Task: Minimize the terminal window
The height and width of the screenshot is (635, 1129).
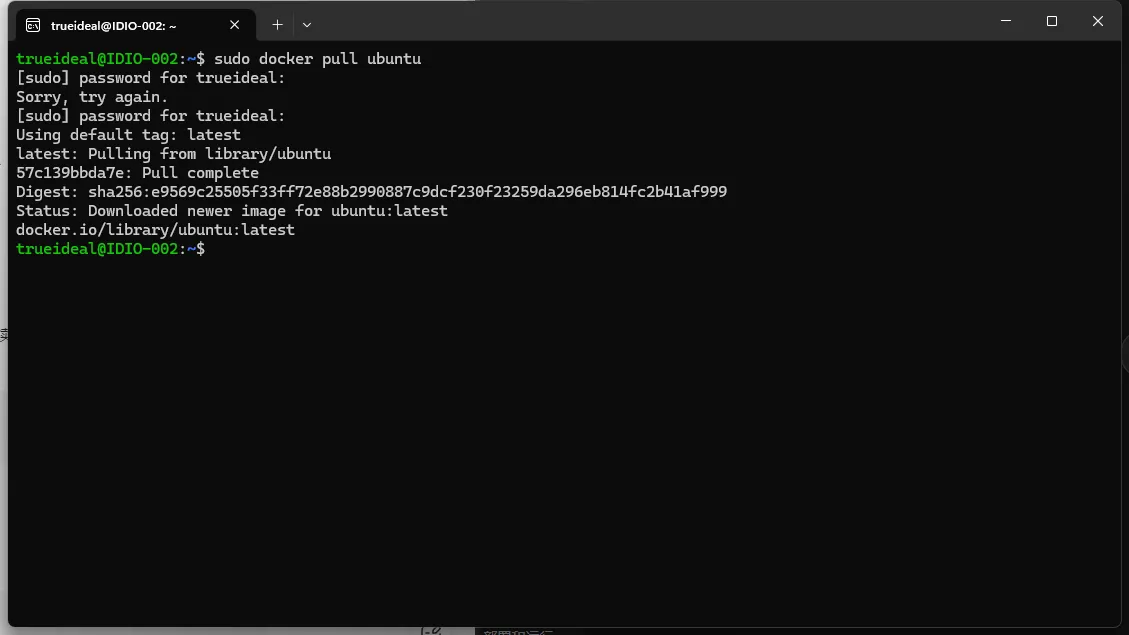Action: pyautogui.click(x=1006, y=21)
